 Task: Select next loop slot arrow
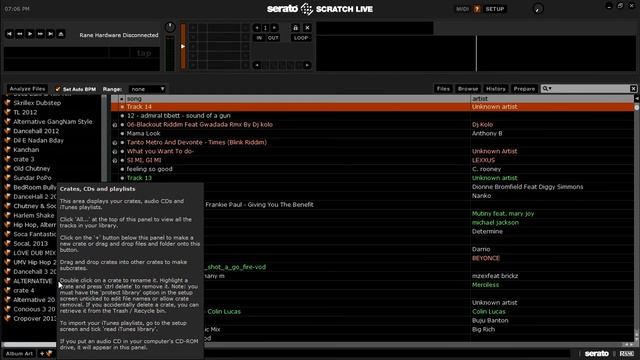[x=274, y=28]
